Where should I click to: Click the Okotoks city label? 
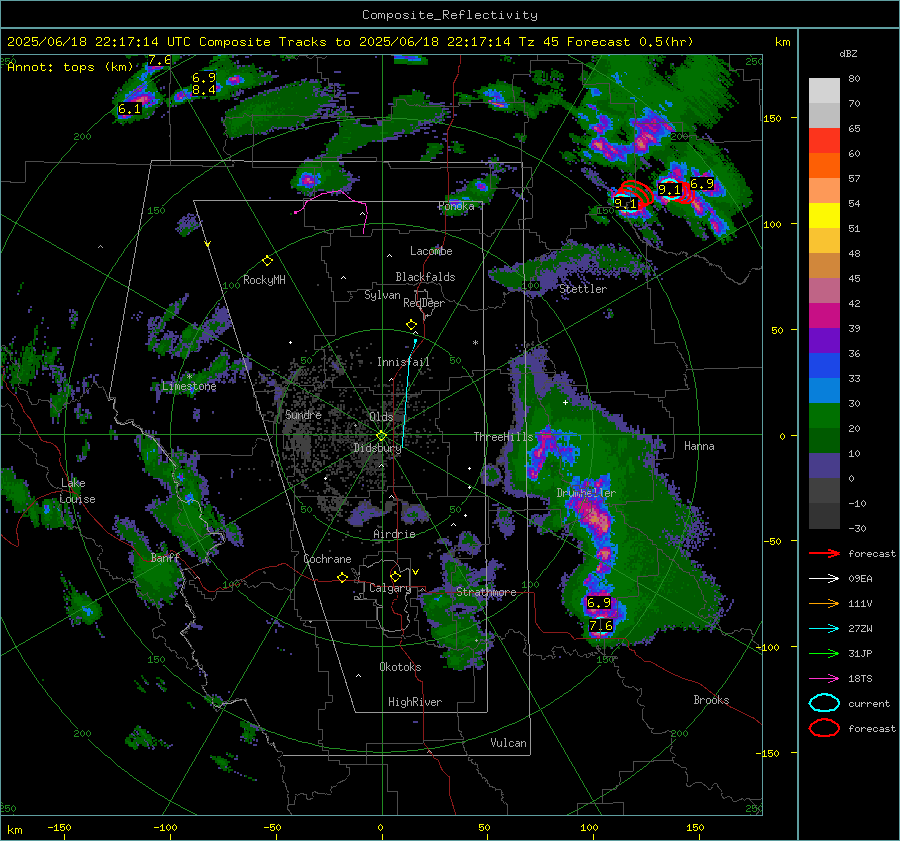pos(400,667)
